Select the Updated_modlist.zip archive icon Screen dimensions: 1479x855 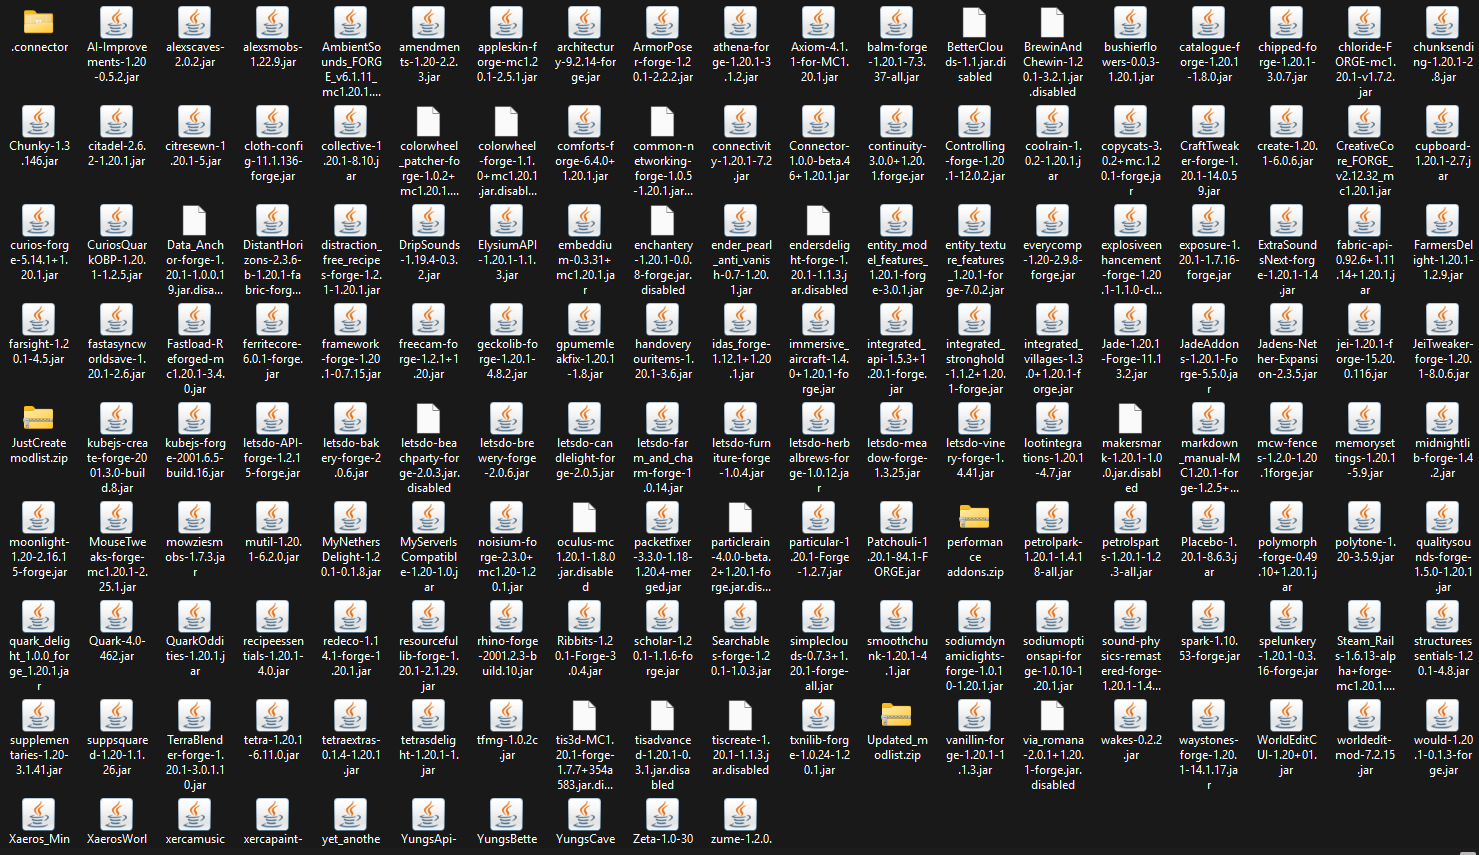[896, 715]
